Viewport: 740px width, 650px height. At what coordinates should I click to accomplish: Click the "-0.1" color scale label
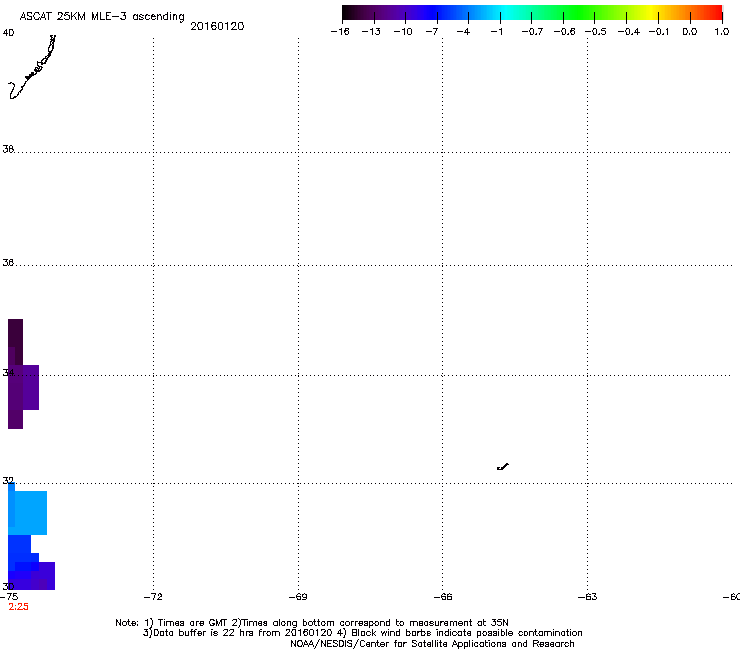coord(659,32)
